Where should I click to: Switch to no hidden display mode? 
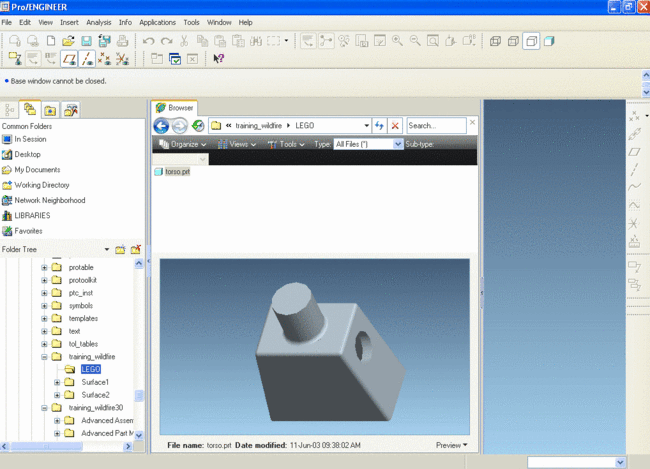pos(531,41)
